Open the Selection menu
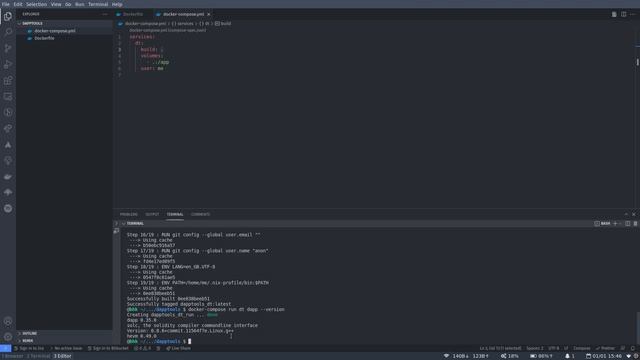 click(36, 4)
